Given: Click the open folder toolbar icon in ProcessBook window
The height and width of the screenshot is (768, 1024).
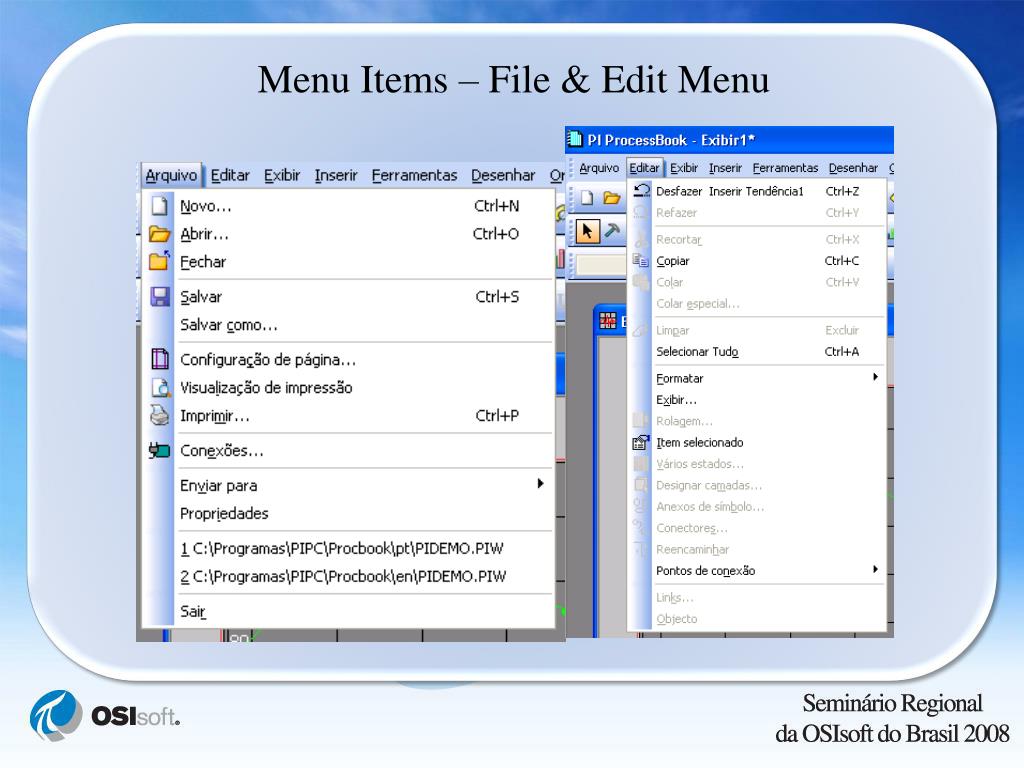Looking at the screenshot, I should point(611,197).
